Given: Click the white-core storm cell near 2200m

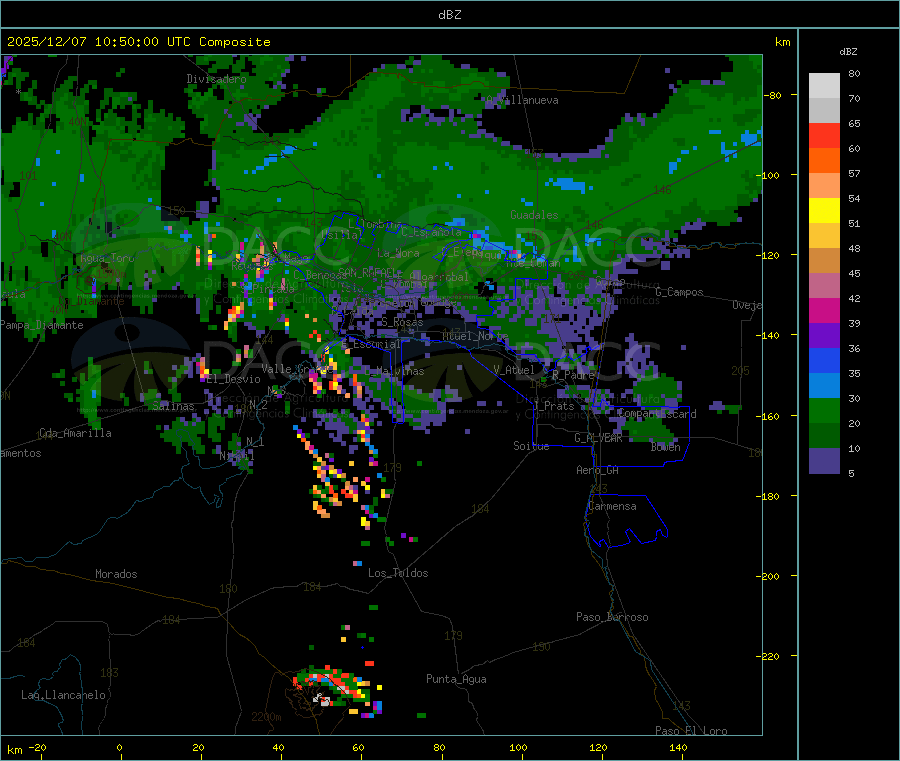Looking at the screenshot, I should (x=323, y=700).
